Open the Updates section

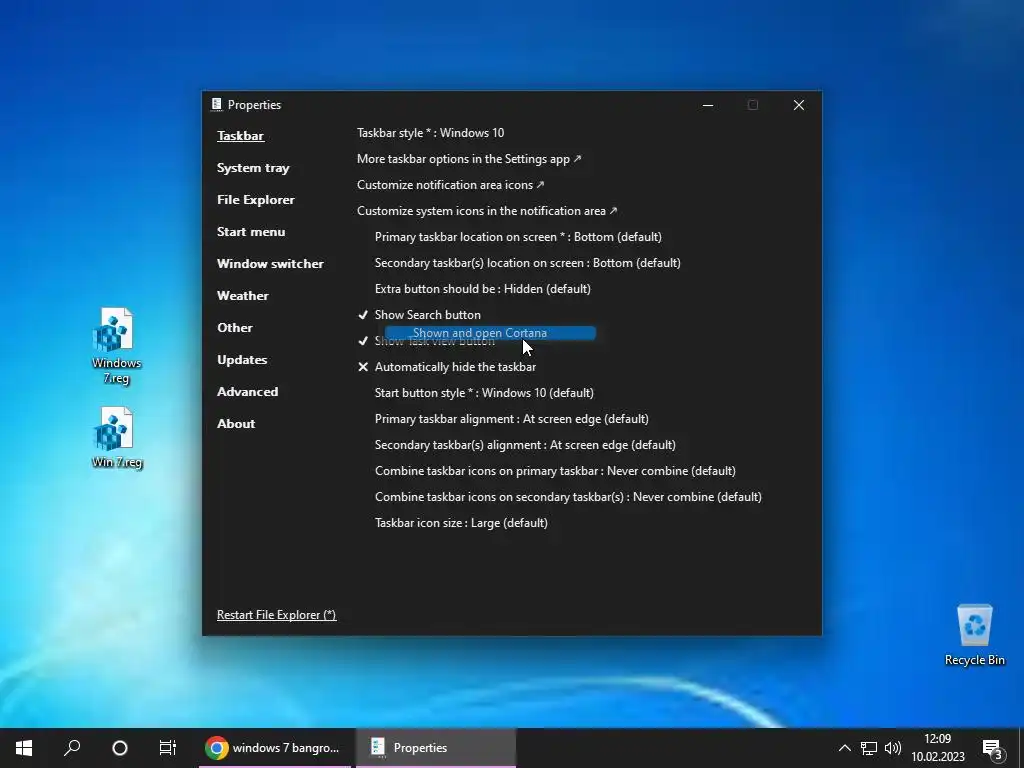(x=242, y=360)
